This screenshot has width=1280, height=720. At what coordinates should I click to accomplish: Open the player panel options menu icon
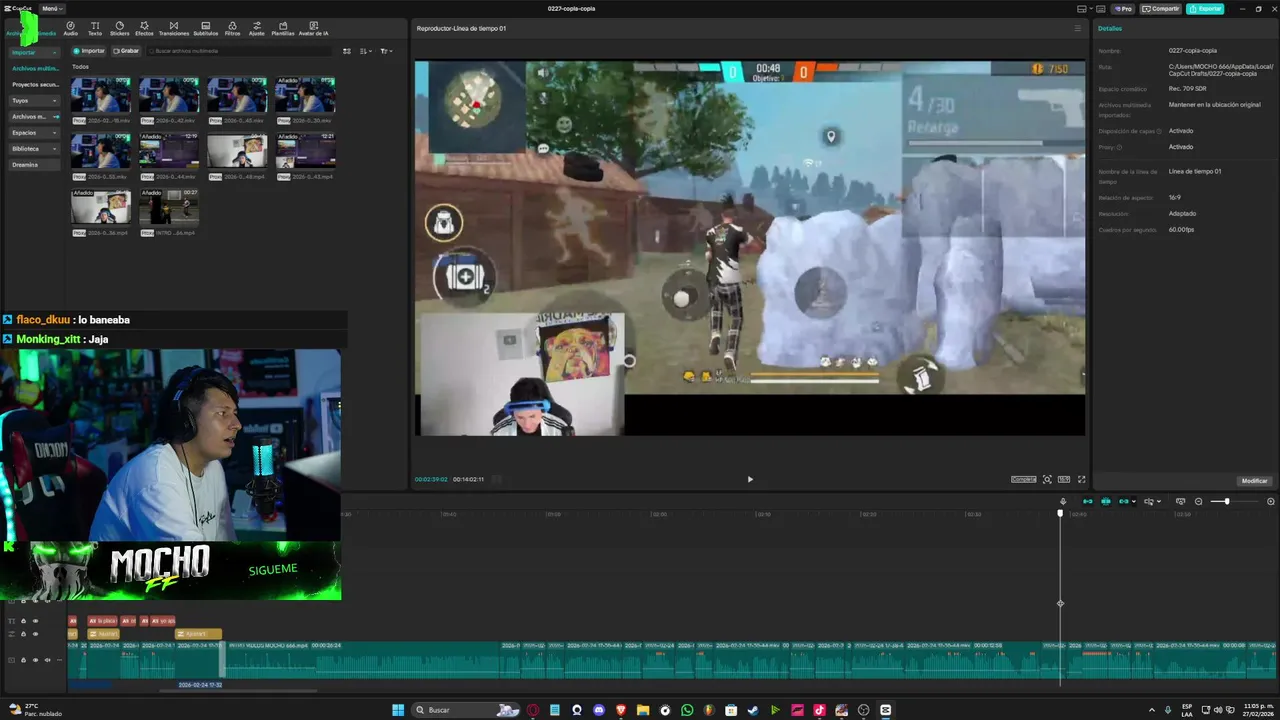click(1077, 28)
